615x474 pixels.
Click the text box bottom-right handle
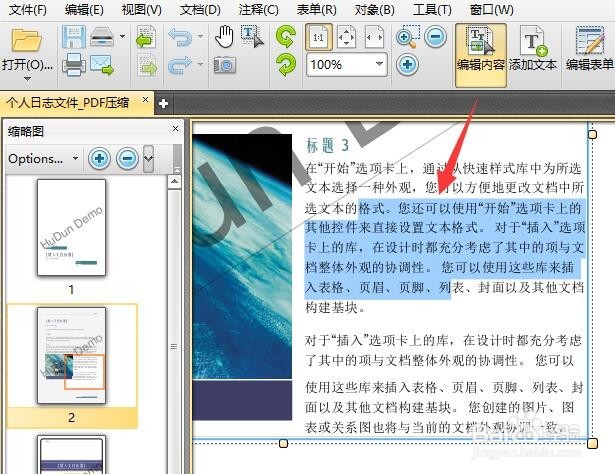592,443
